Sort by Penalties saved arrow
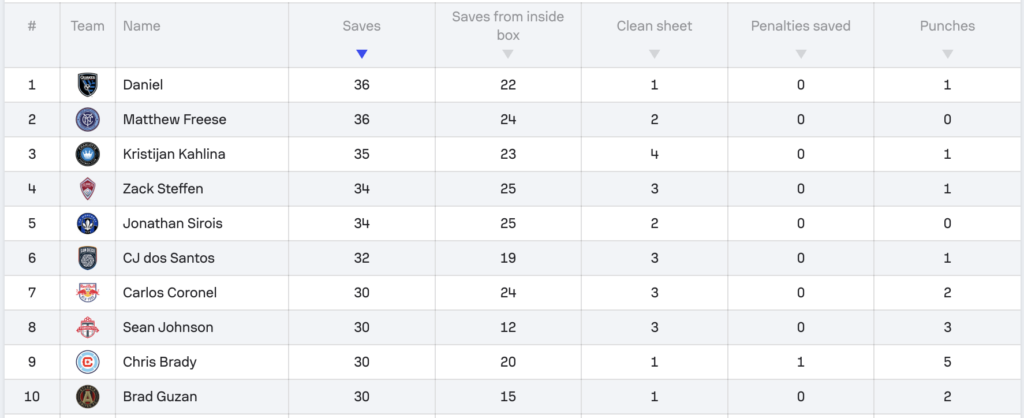The height and width of the screenshot is (418, 1024). pyautogui.click(x=801, y=54)
